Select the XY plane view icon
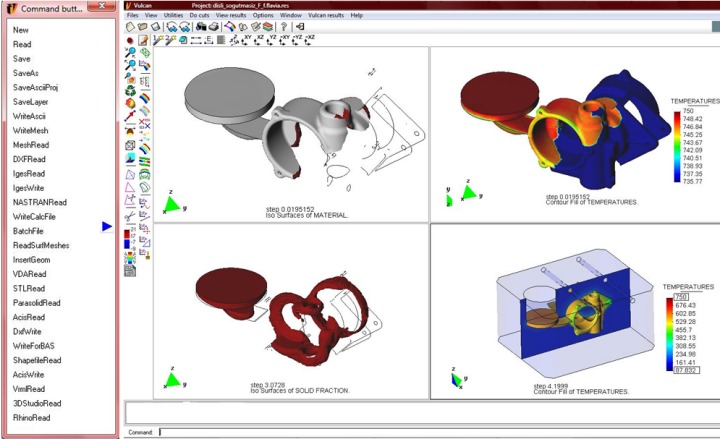Viewport: 720px width, 439px height. click(x=245, y=39)
